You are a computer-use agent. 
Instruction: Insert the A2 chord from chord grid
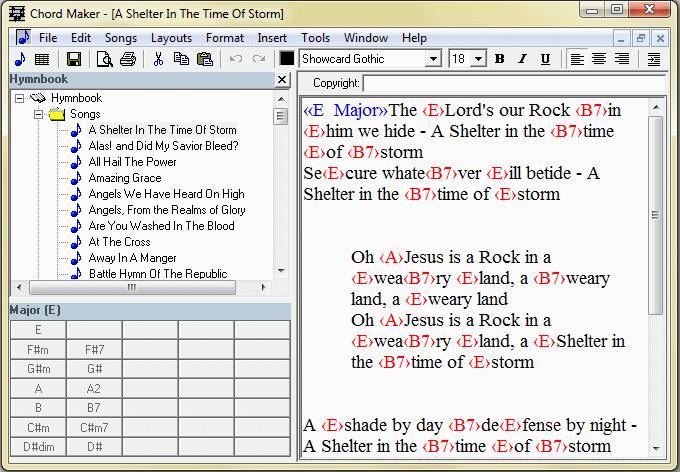94,389
